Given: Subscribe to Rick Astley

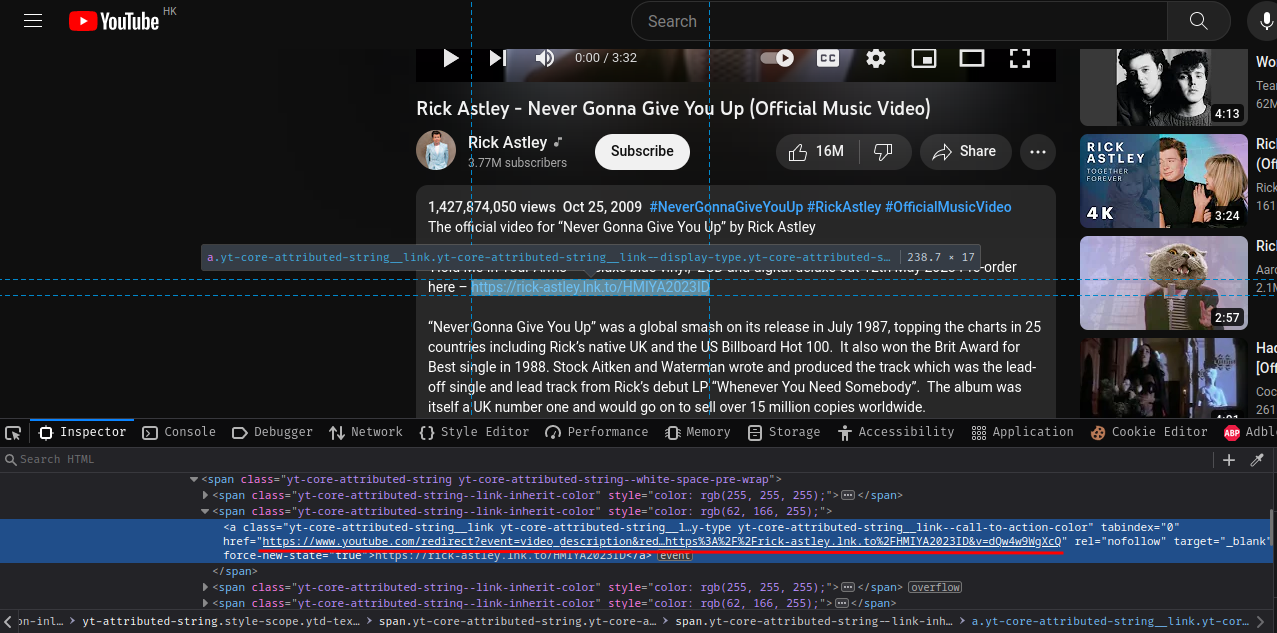Looking at the screenshot, I should 642,151.
